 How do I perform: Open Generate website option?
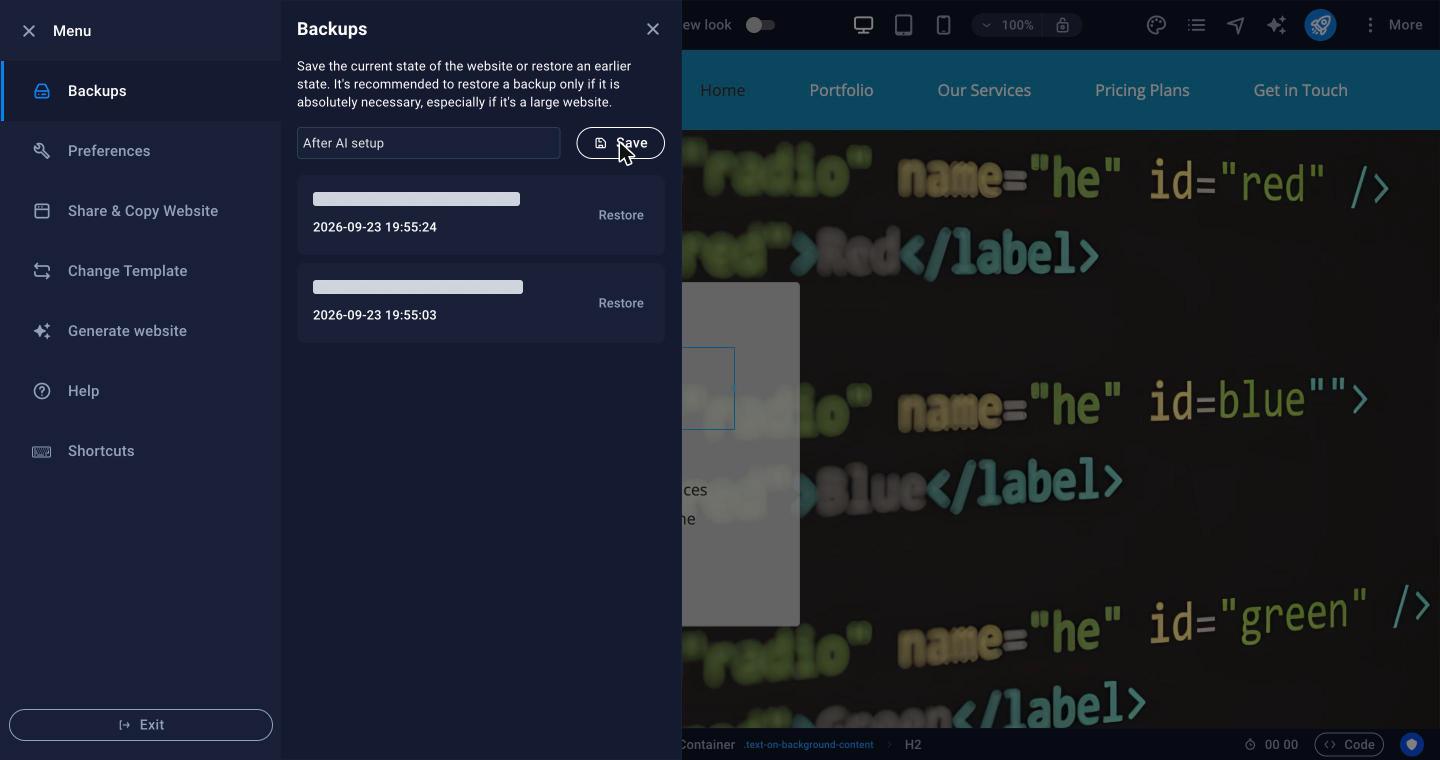pos(141,331)
